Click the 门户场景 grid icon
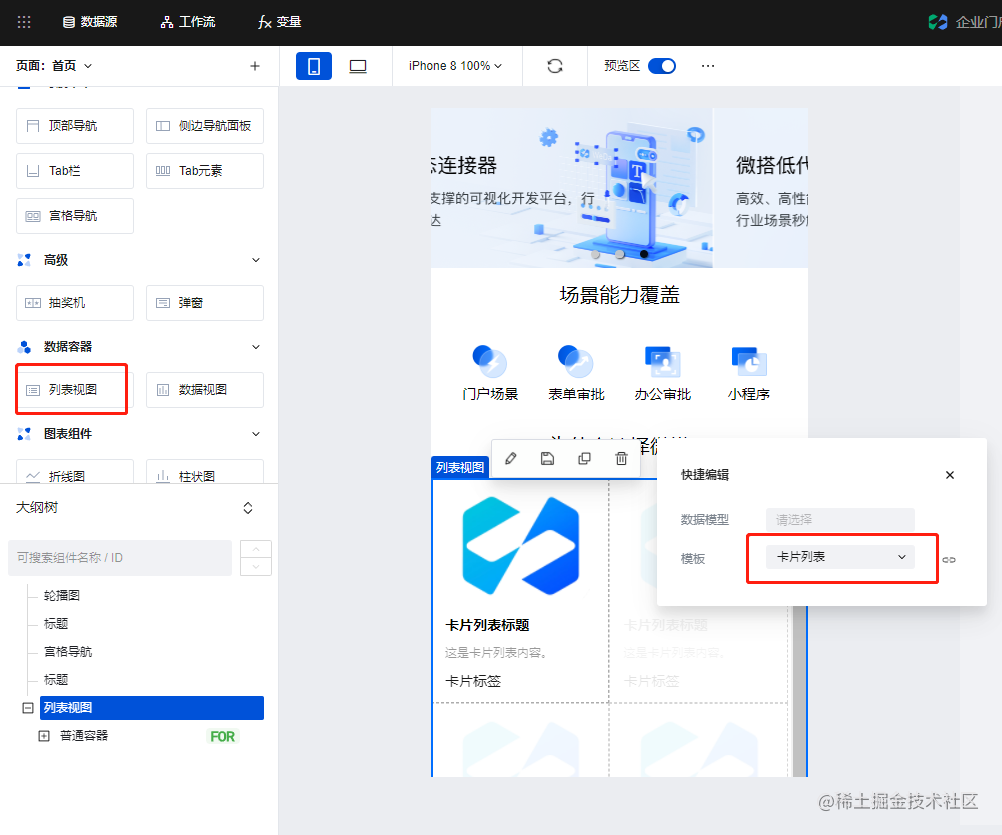This screenshot has width=1002, height=835. pos(489,362)
